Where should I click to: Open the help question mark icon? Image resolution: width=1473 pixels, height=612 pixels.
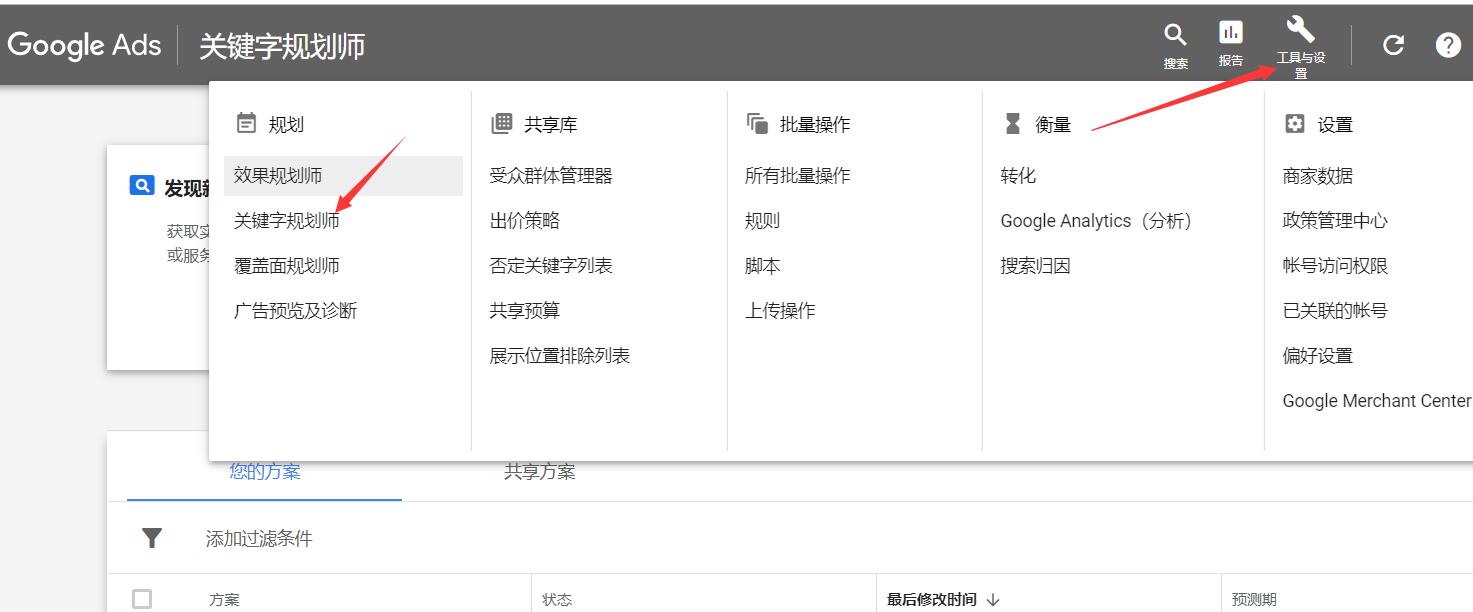tap(1448, 45)
